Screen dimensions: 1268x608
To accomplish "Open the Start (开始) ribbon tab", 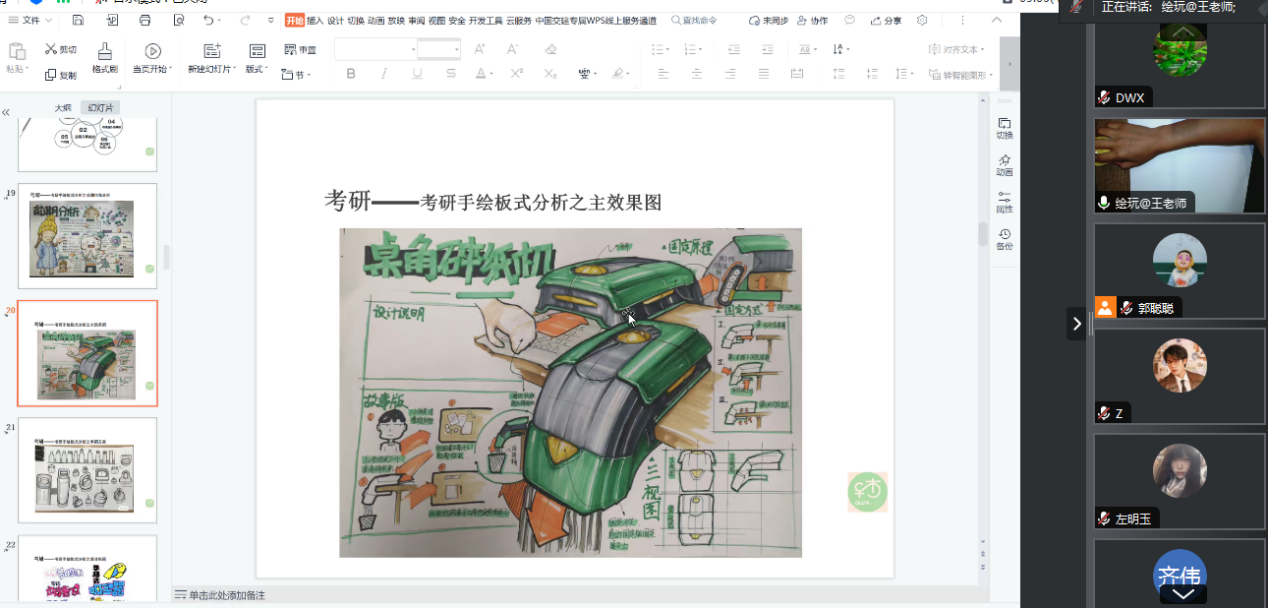I will (x=294, y=20).
